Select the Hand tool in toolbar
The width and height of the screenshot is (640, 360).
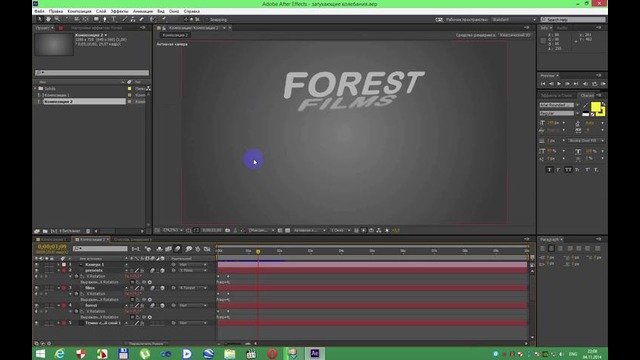pos(48,19)
